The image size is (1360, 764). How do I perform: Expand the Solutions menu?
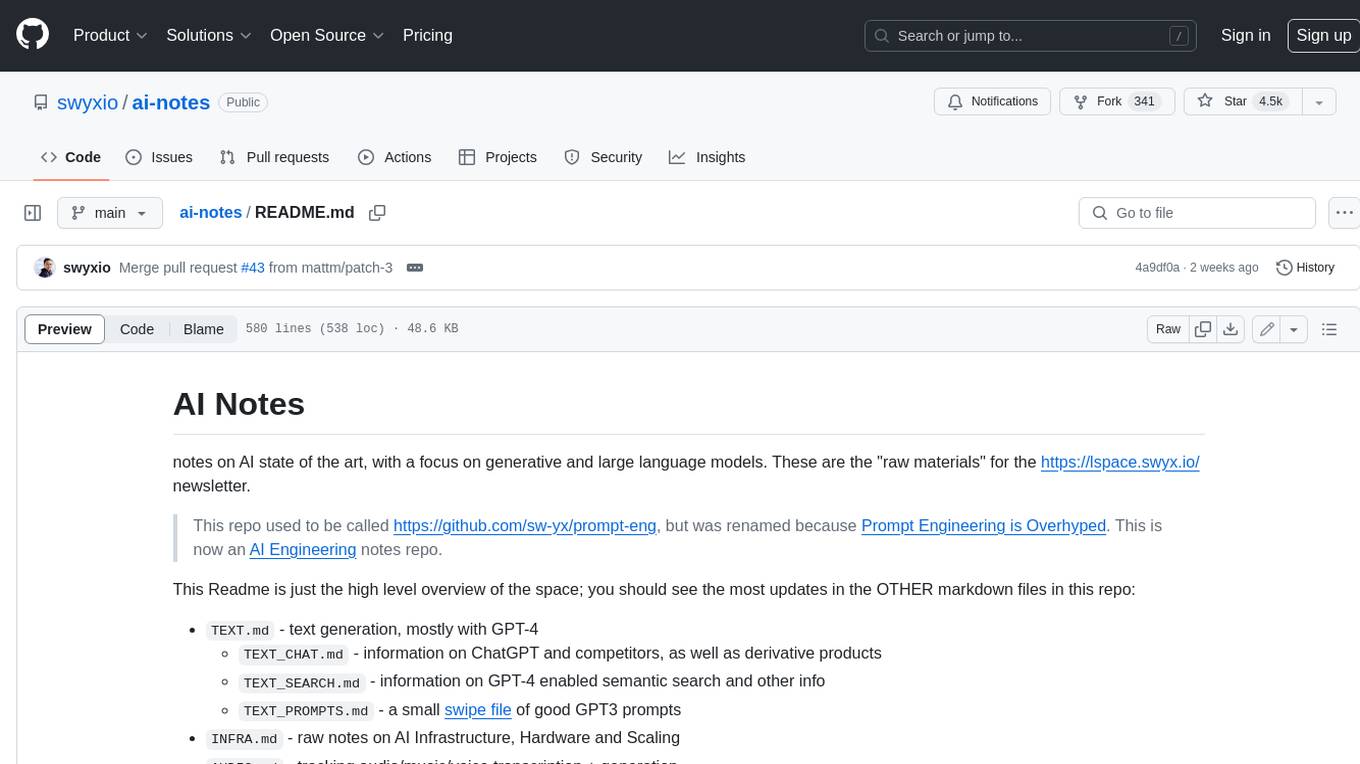(x=209, y=35)
